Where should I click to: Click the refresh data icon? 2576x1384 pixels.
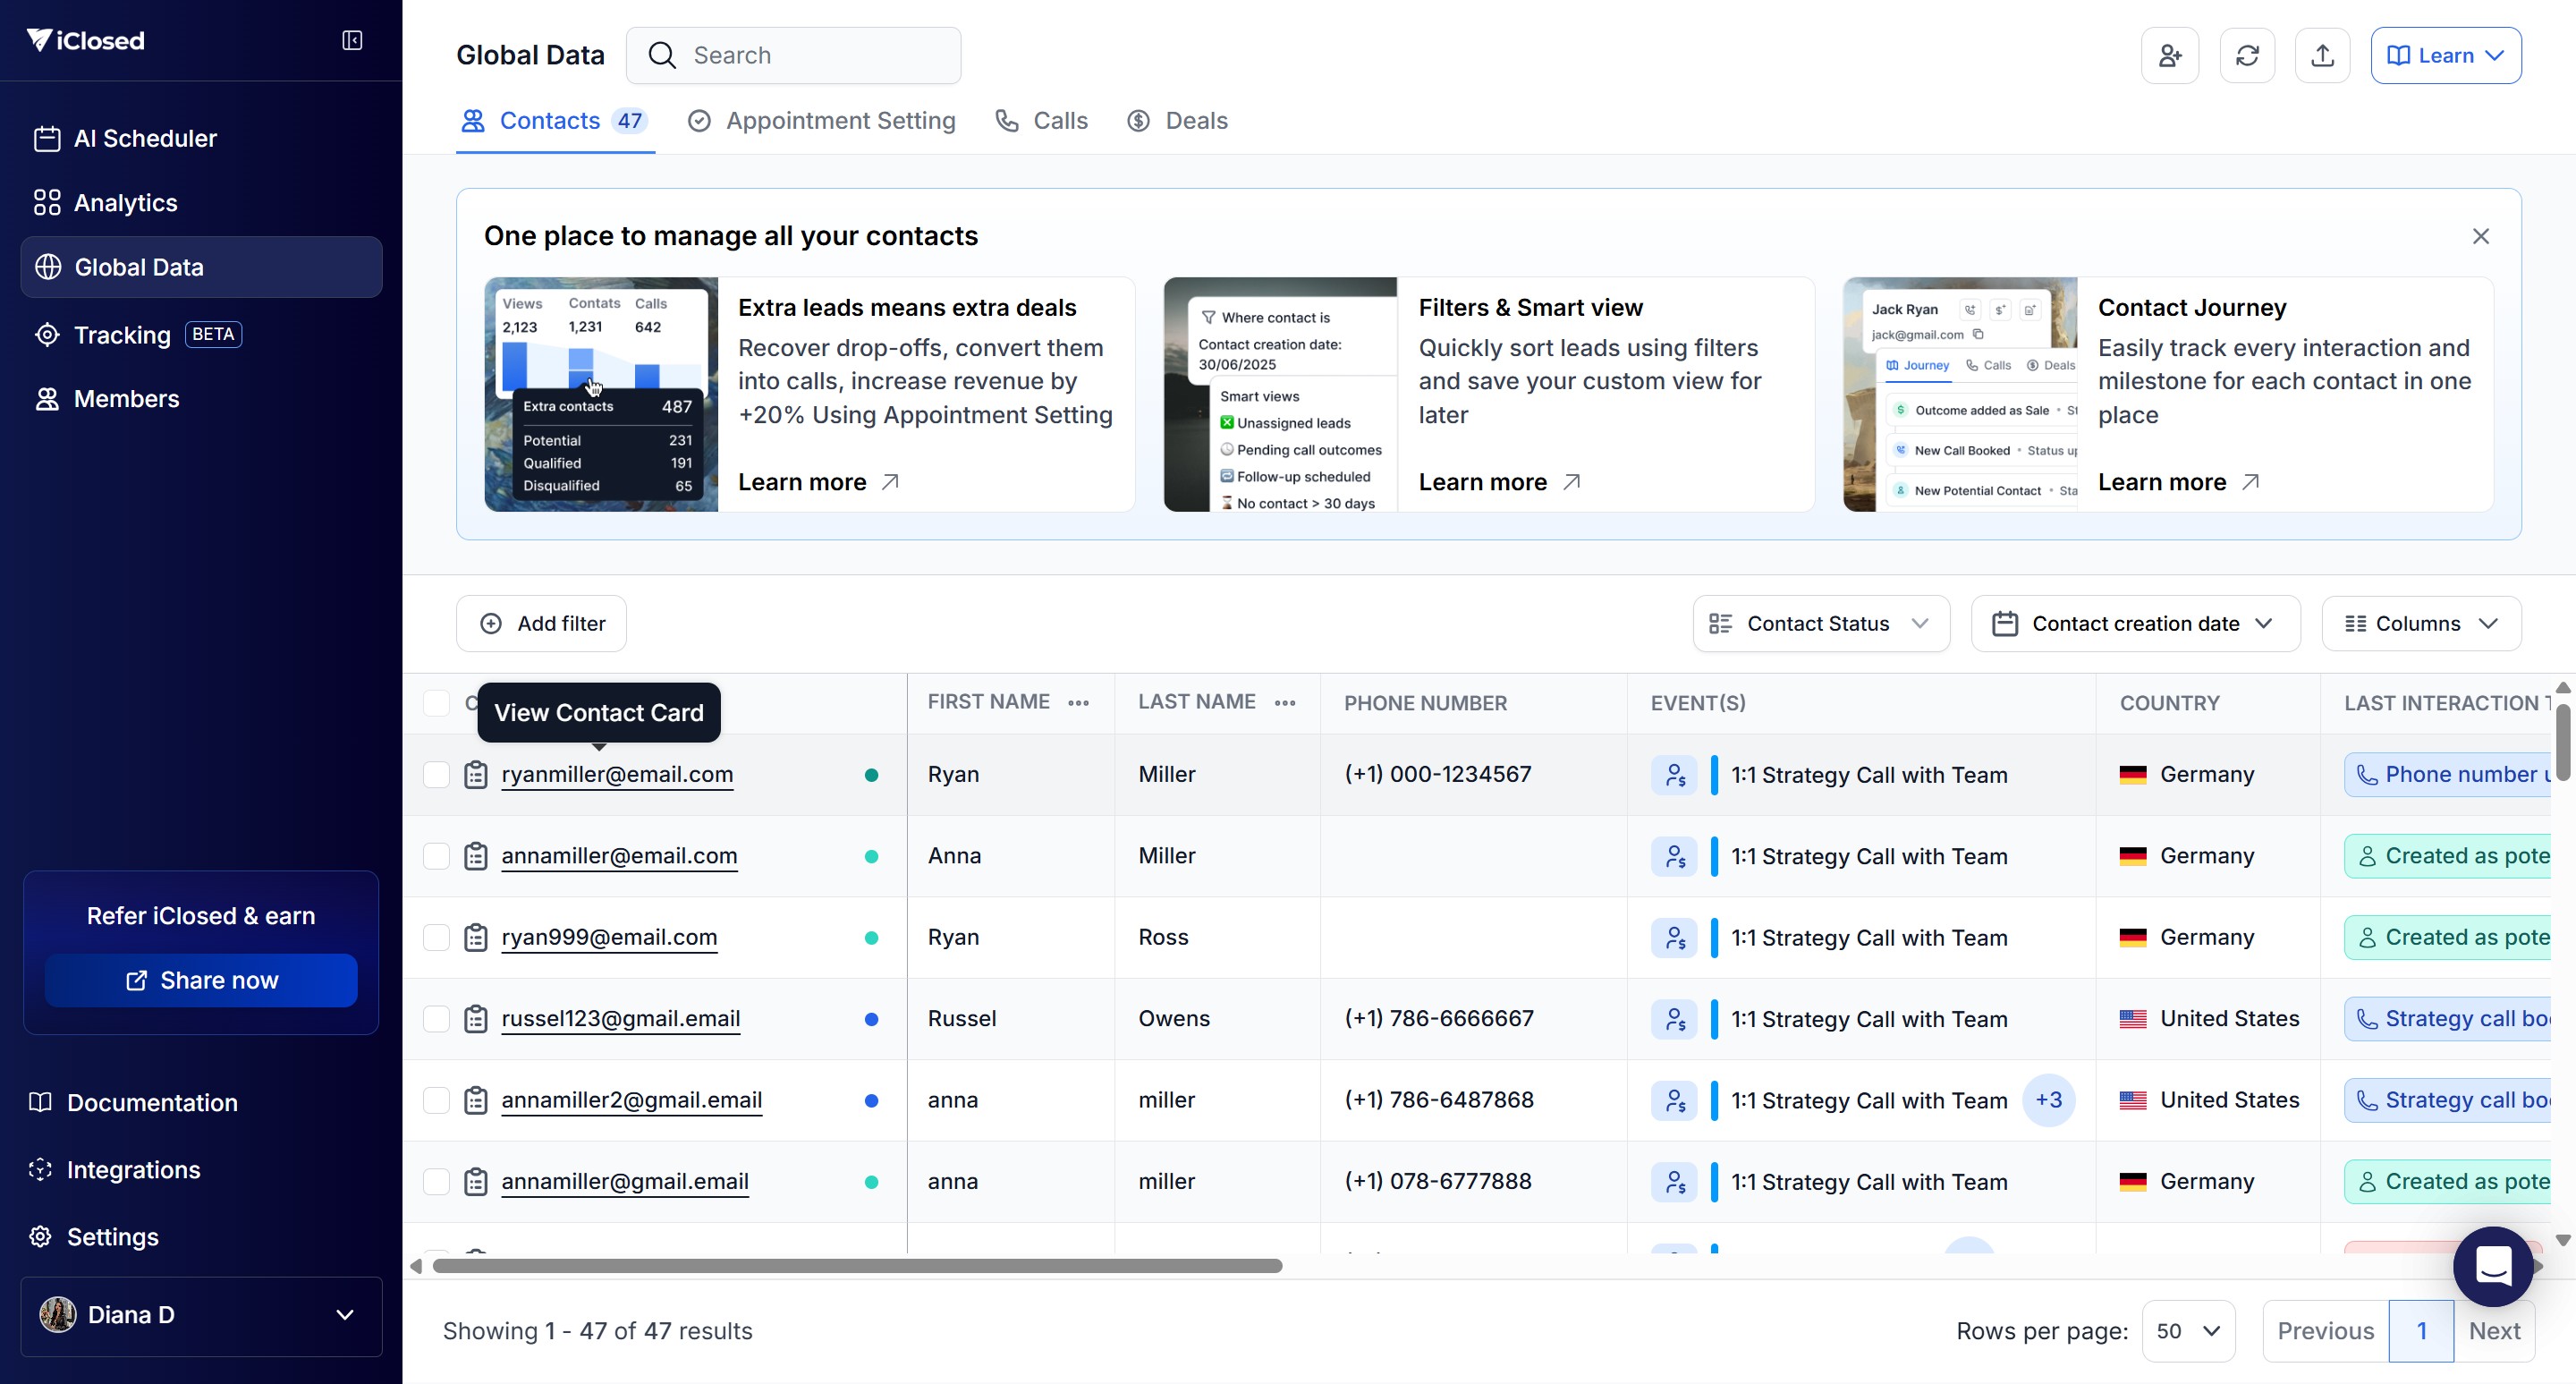click(x=2247, y=55)
